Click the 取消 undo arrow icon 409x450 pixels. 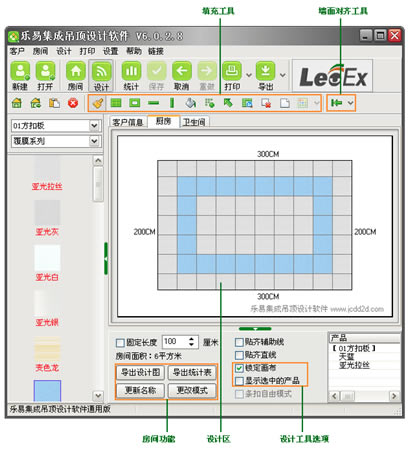coord(182,71)
